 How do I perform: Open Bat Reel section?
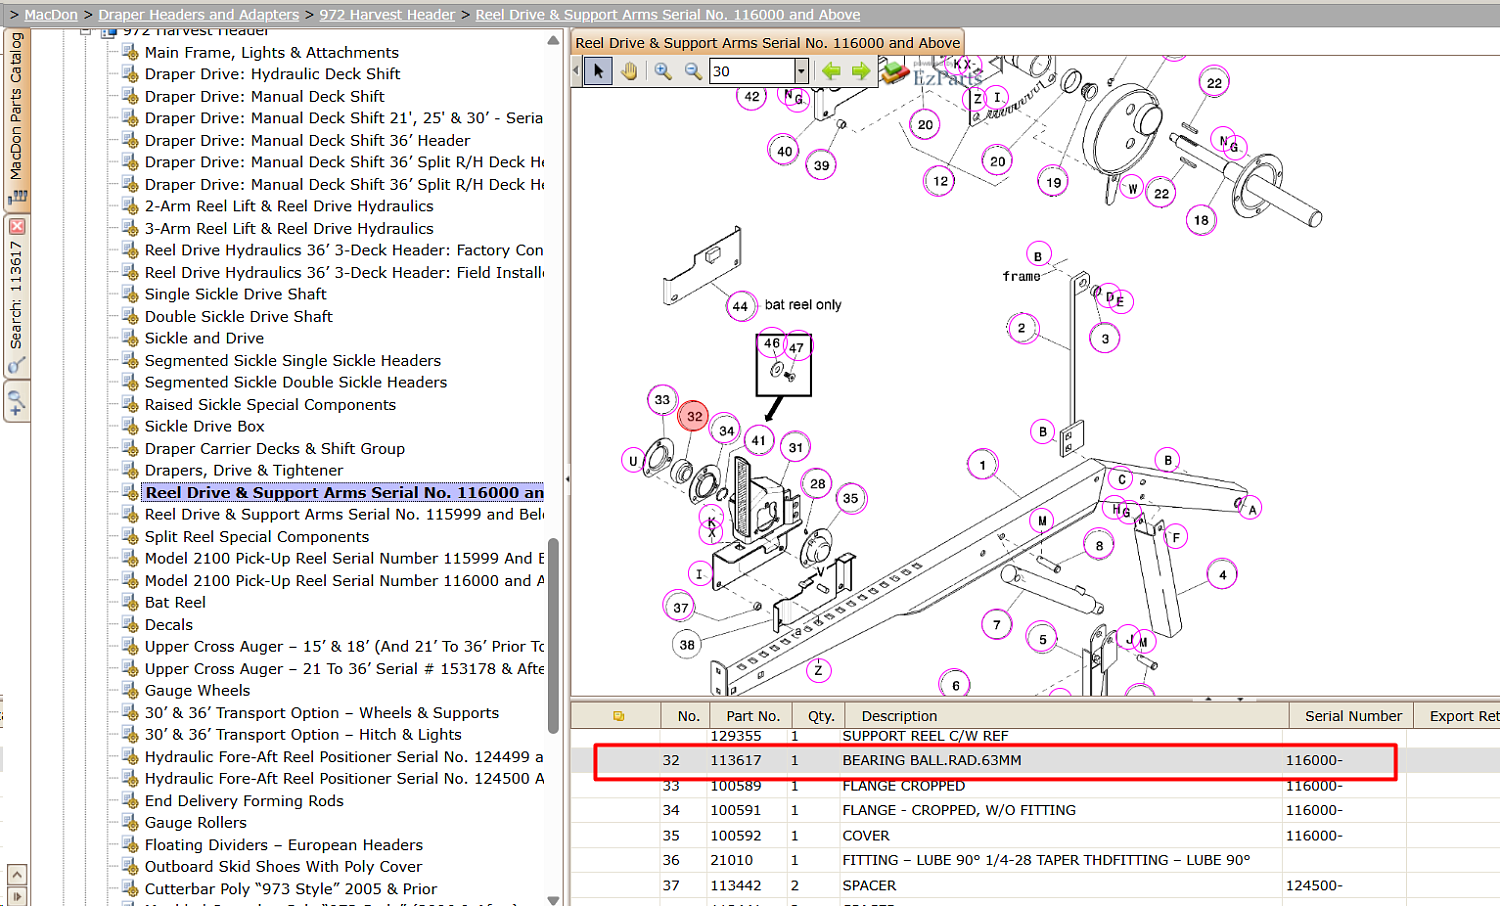(x=175, y=602)
